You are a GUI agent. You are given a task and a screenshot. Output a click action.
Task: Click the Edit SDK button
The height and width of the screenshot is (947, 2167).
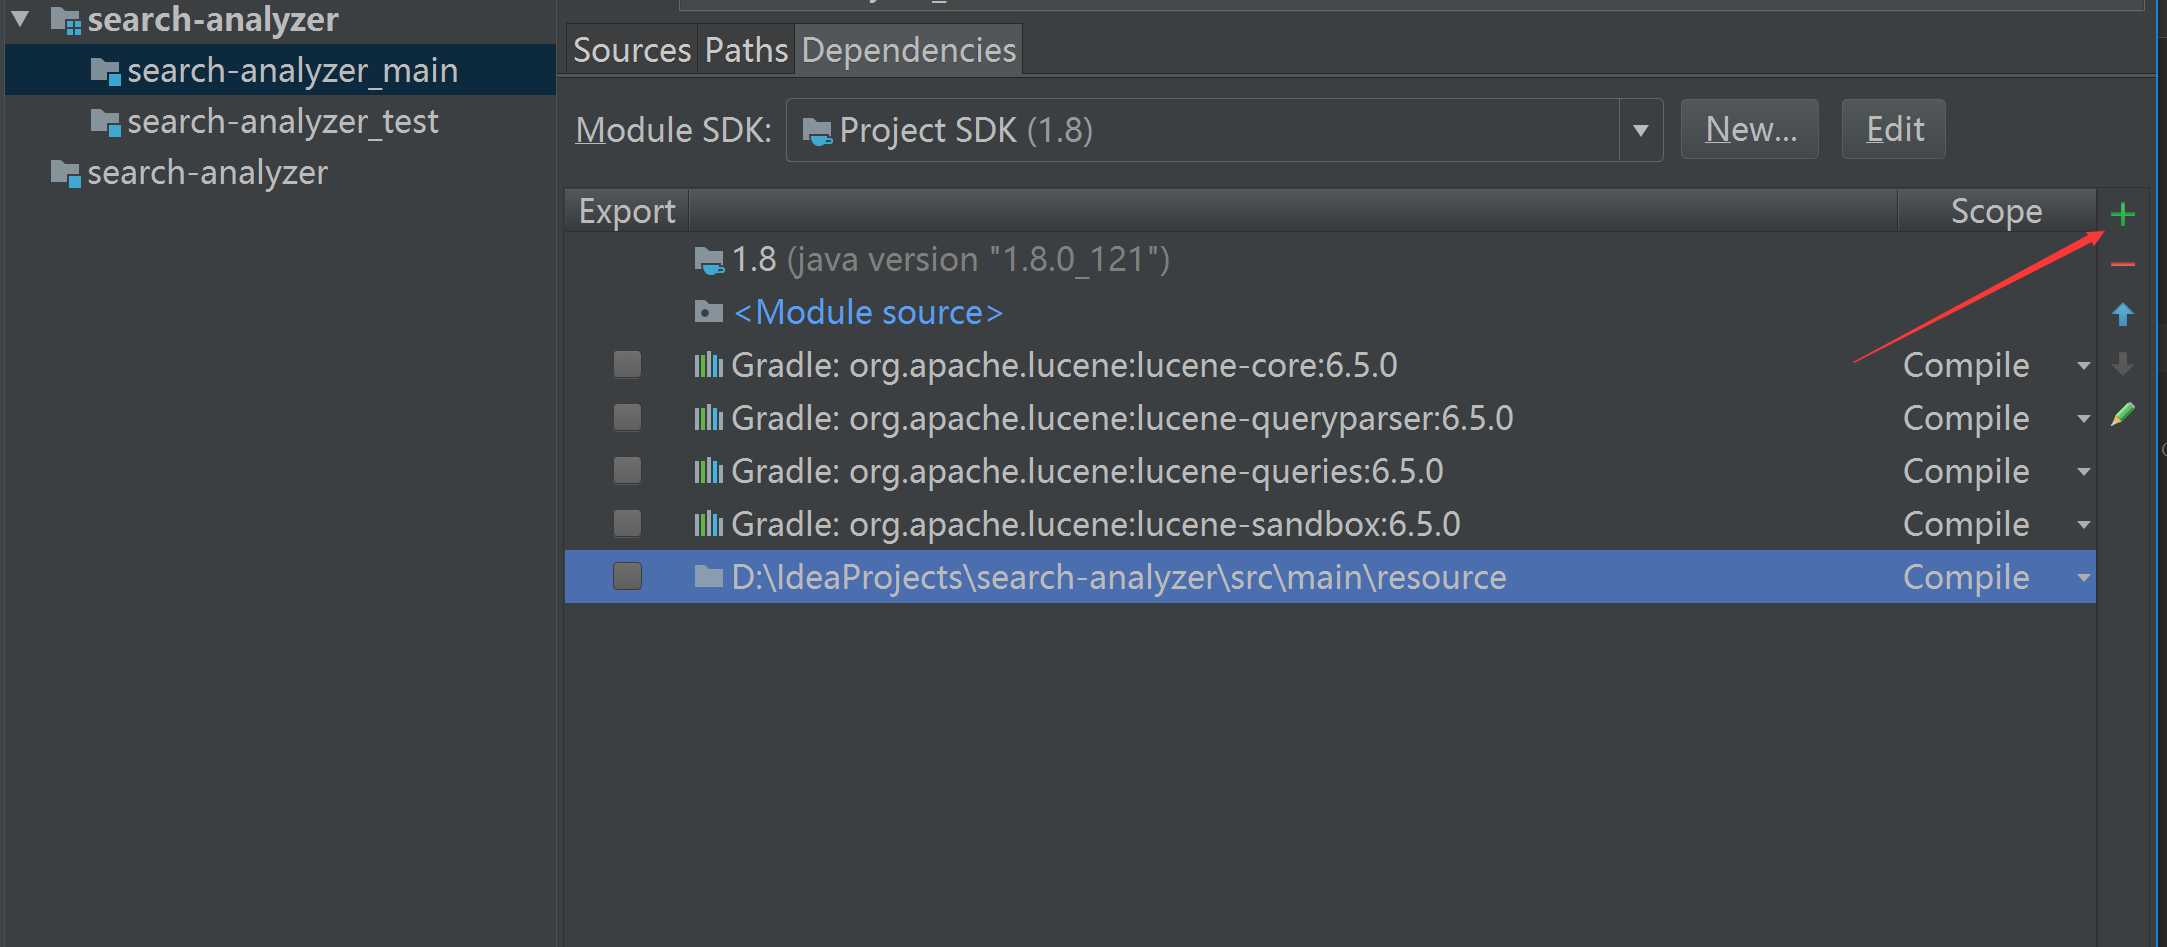(x=1894, y=129)
